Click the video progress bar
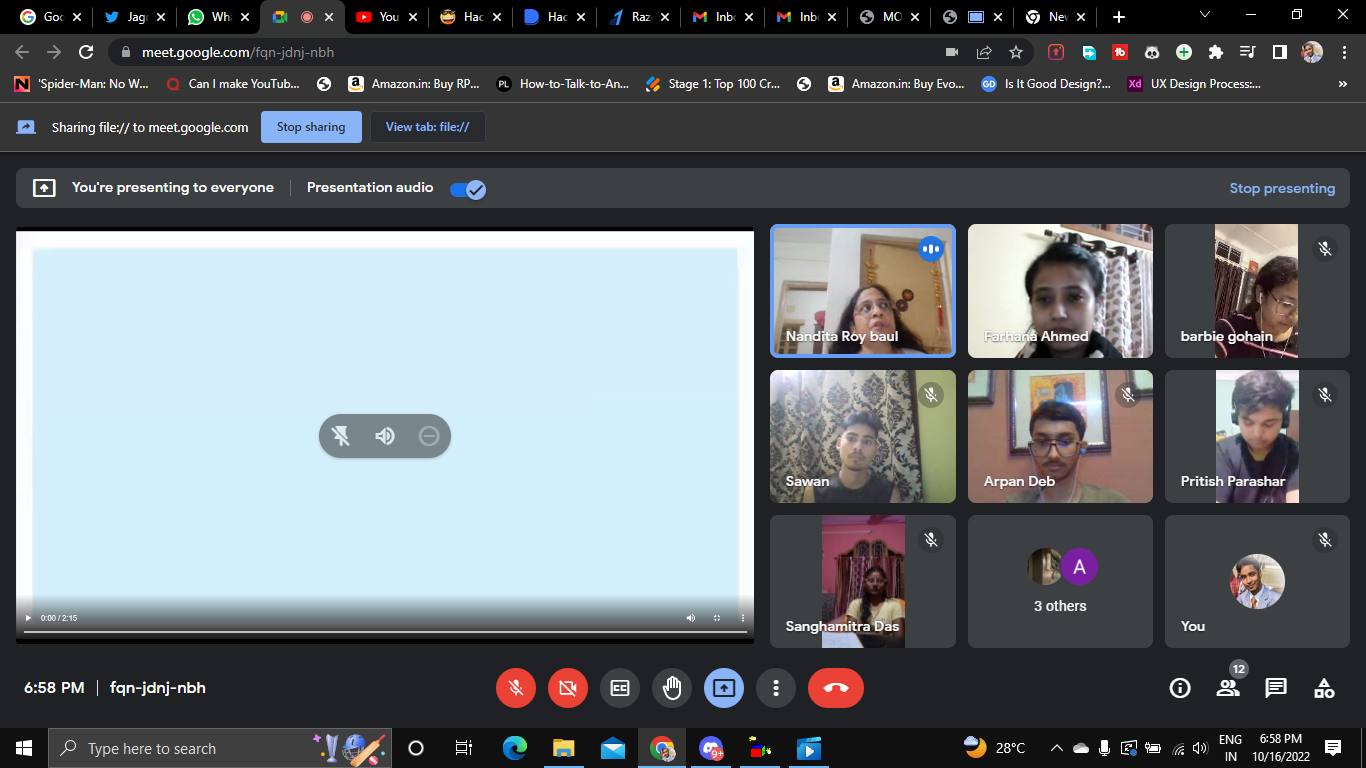This screenshot has width=1366, height=768. tap(385, 632)
